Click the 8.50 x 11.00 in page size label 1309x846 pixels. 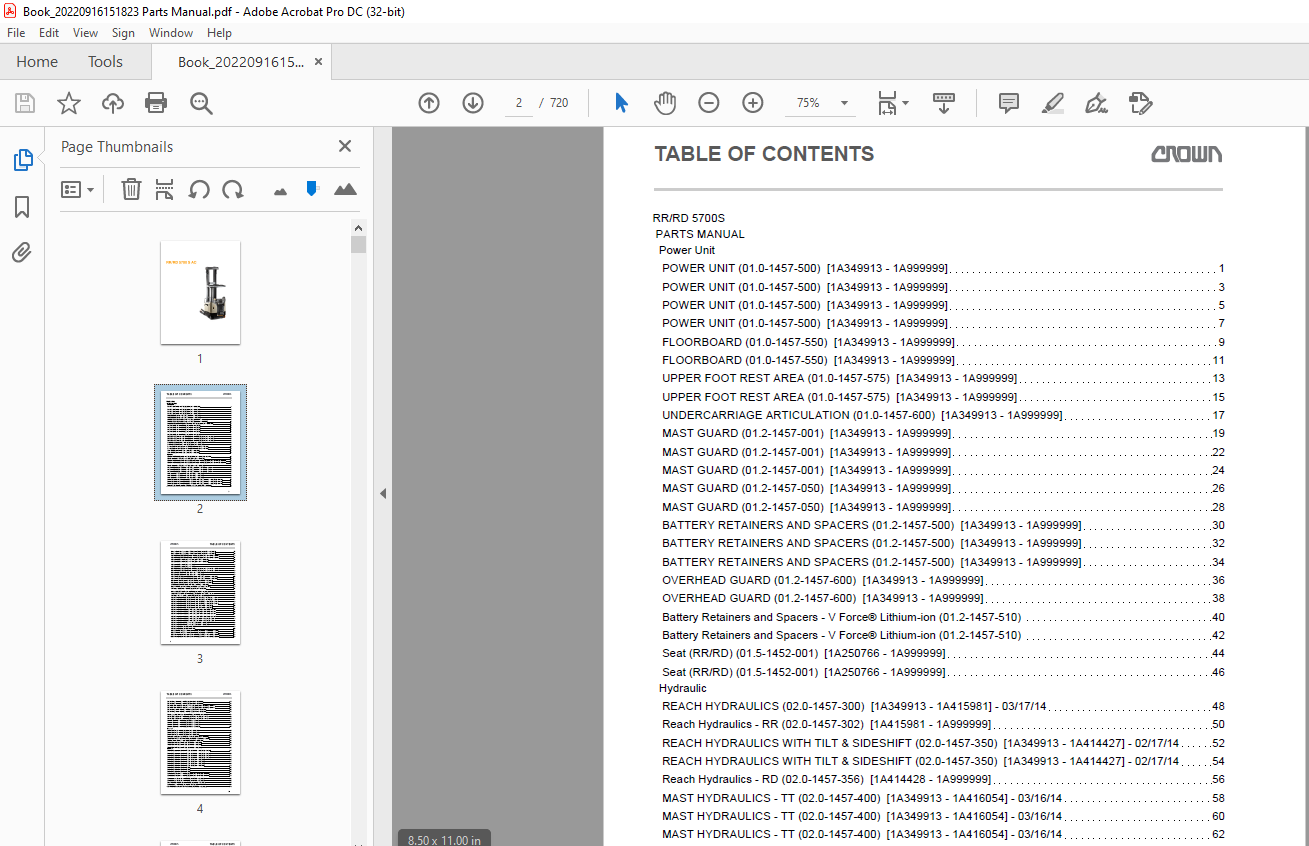point(444,839)
